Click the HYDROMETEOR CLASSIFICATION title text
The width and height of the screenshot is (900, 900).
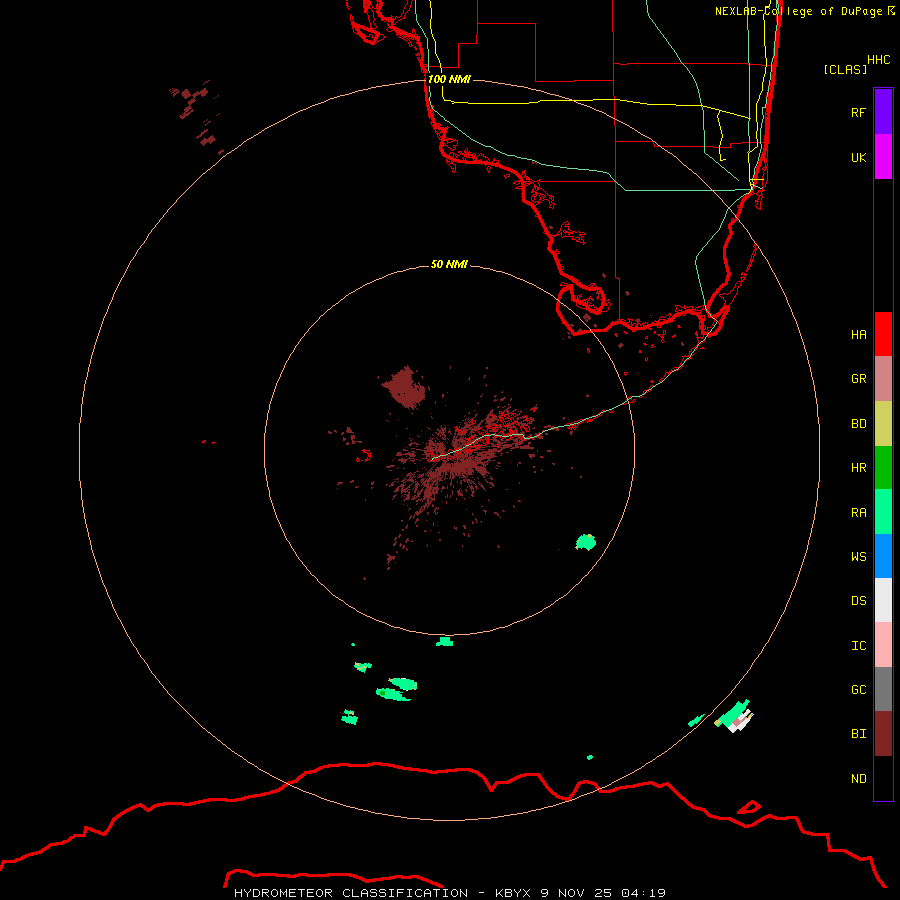(x=351, y=893)
